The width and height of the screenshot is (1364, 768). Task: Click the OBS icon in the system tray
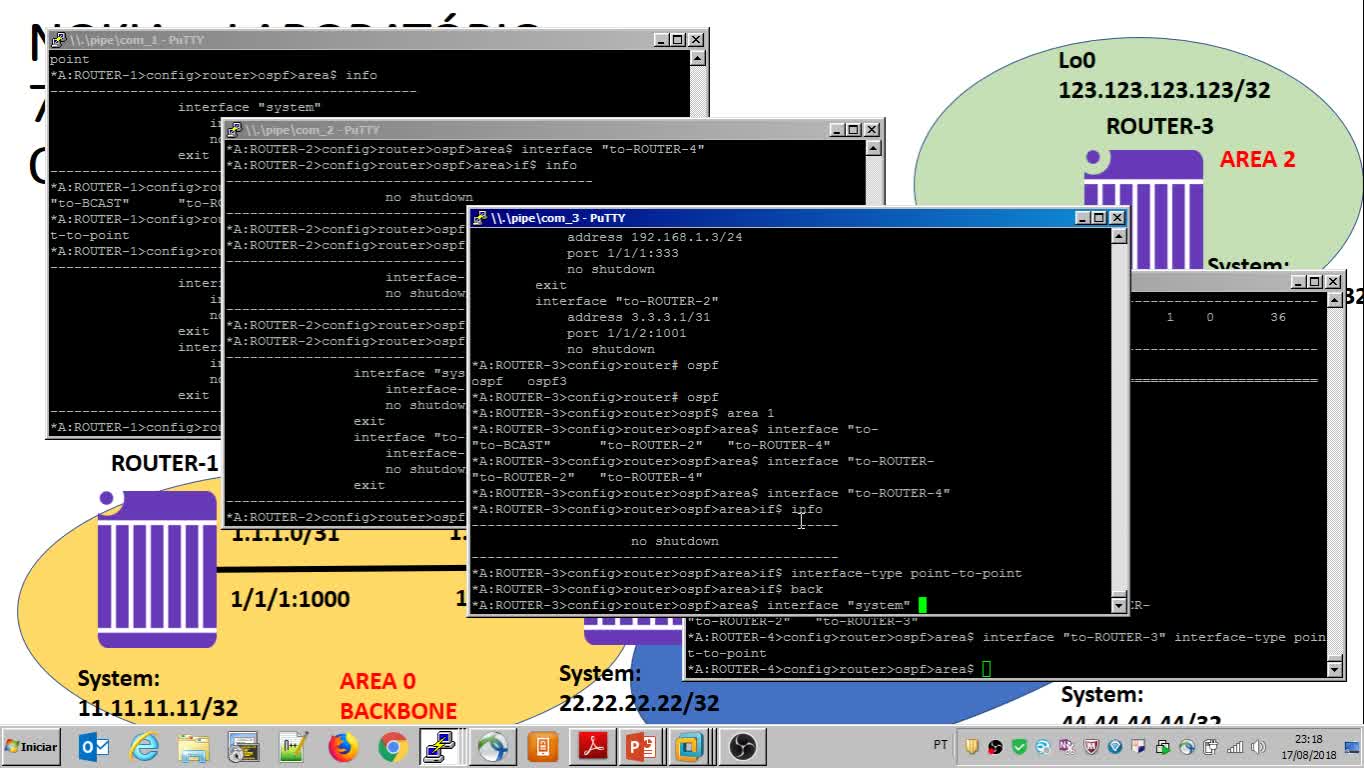point(995,746)
